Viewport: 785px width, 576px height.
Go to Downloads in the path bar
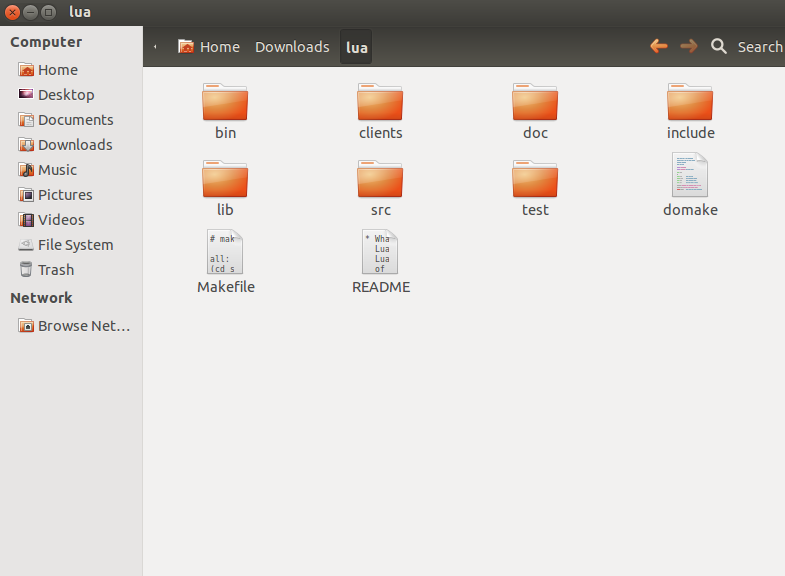point(292,47)
